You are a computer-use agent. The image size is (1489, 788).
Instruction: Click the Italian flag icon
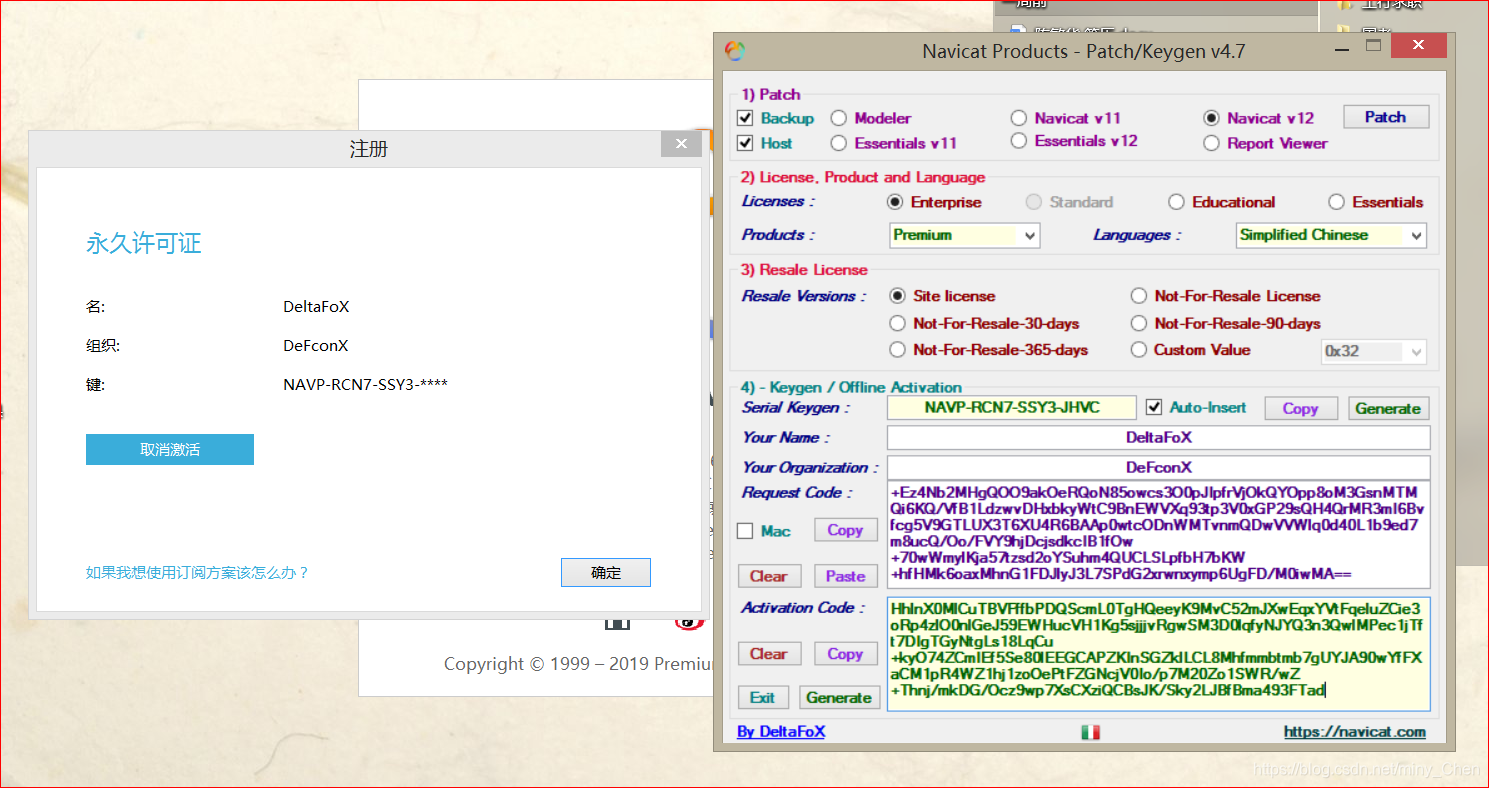coord(1090,732)
